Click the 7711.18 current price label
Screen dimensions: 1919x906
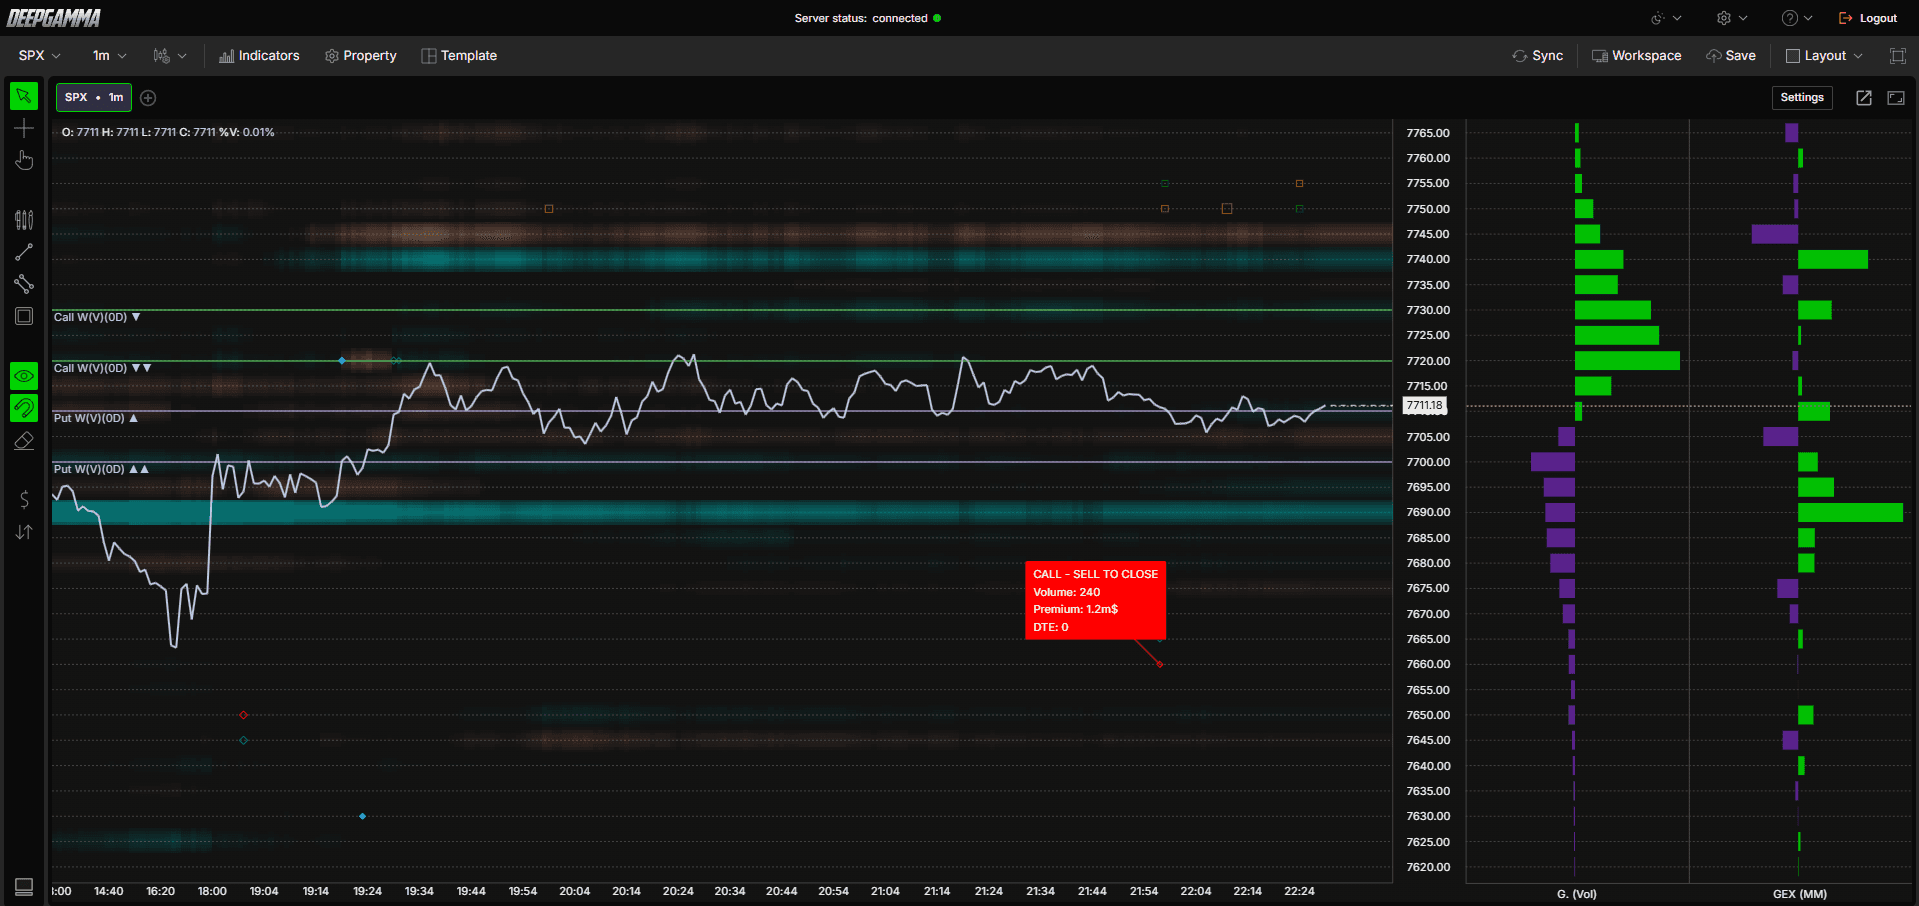[x=1424, y=406]
